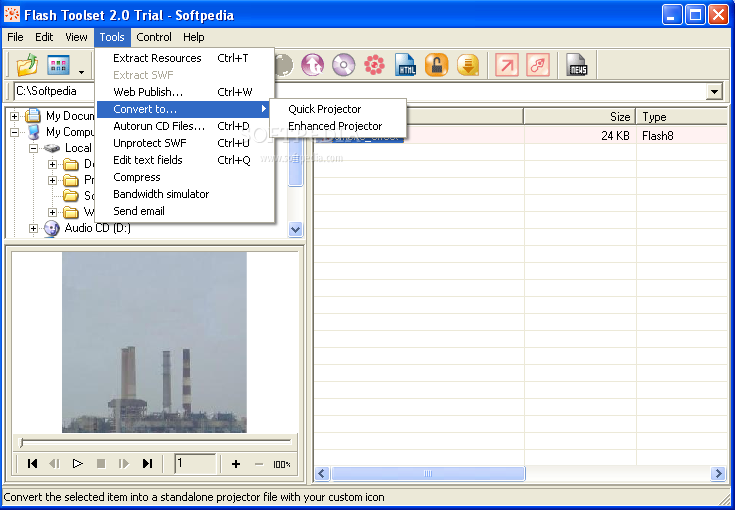Screen dimensions: 735x510
Task: Choose Edit text fields menu entry
Action: point(185,160)
